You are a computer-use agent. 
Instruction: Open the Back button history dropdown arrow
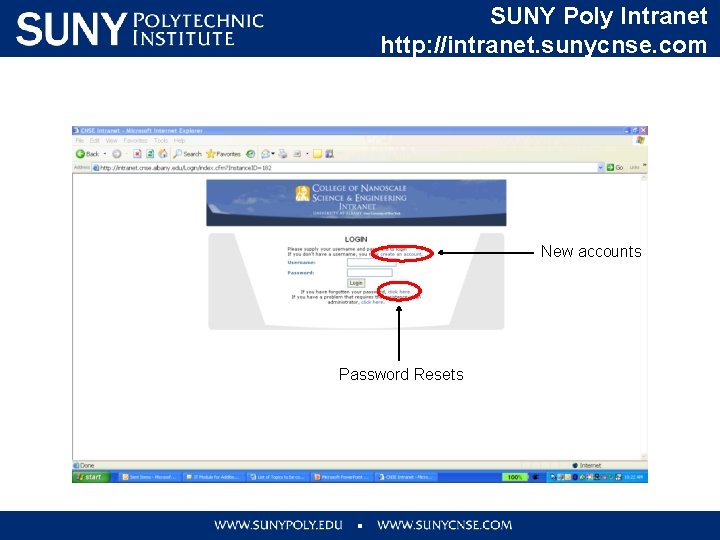pyautogui.click(x=105, y=154)
